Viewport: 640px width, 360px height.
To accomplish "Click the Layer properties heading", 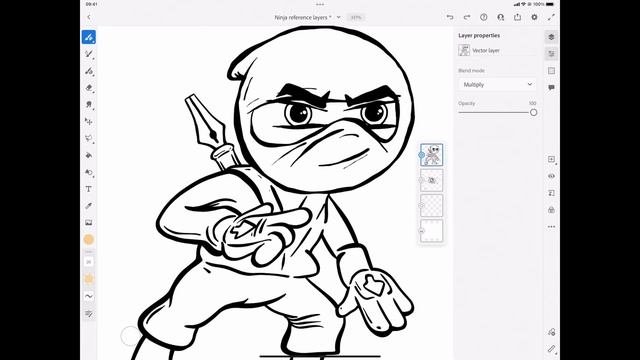I will [x=479, y=36].
